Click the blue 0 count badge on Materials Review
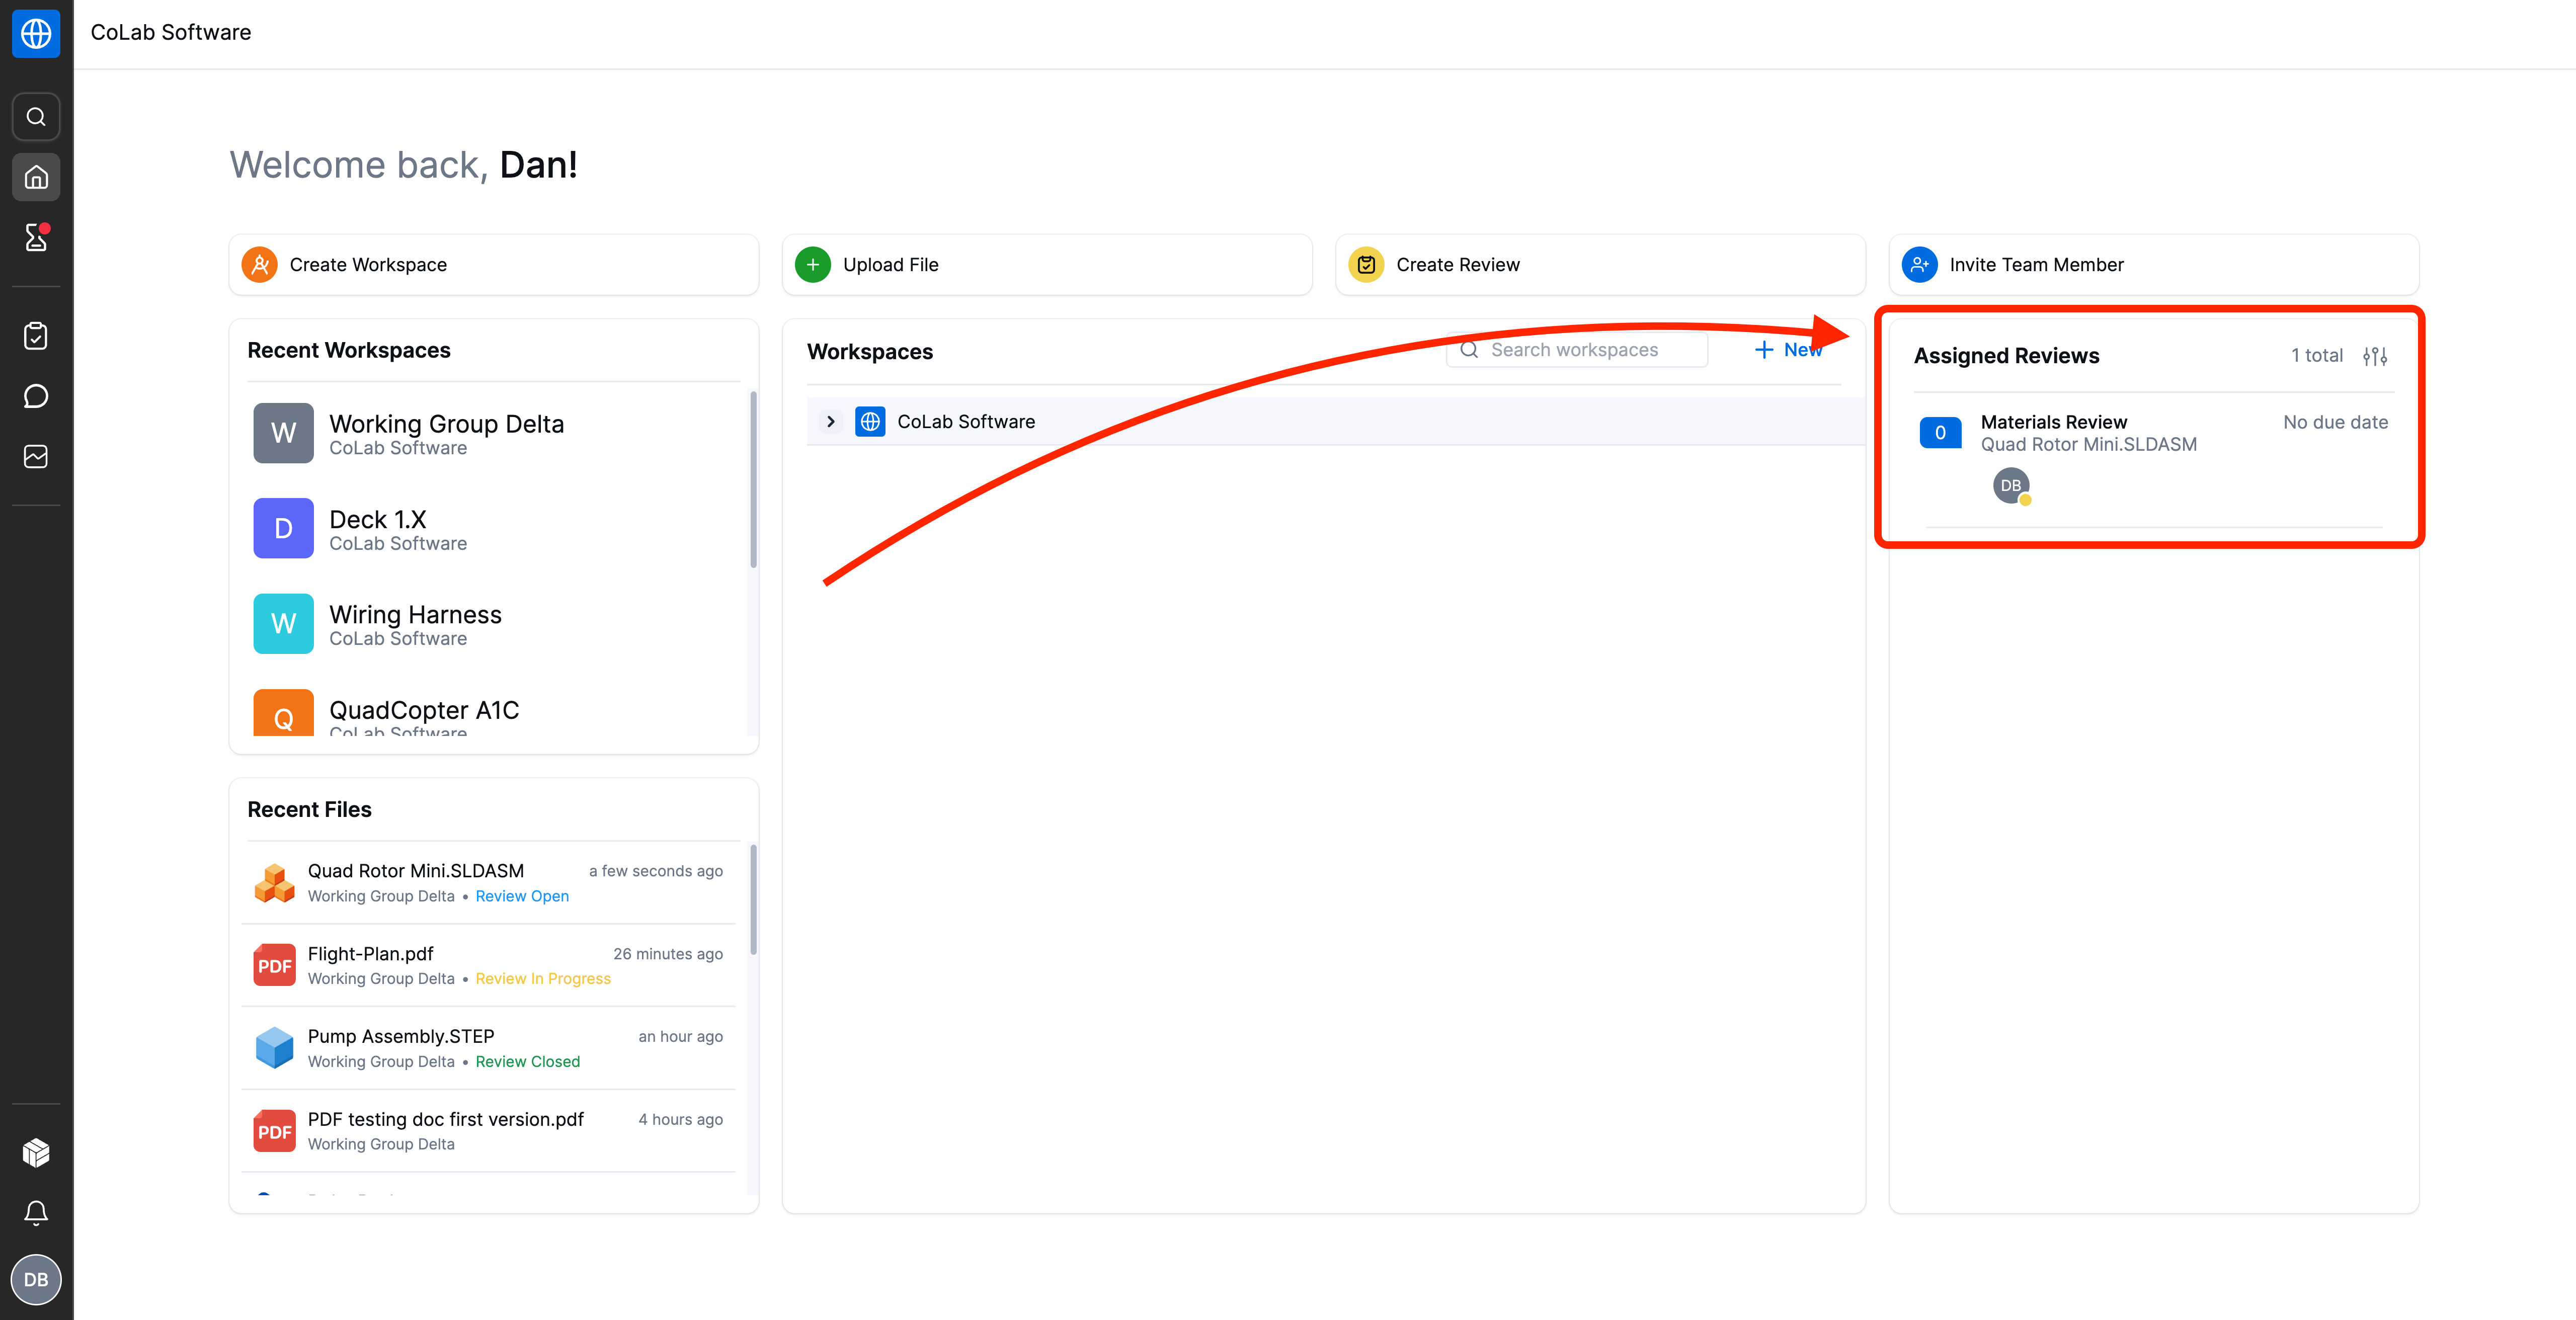2576x1320 pixels. 1940,433
